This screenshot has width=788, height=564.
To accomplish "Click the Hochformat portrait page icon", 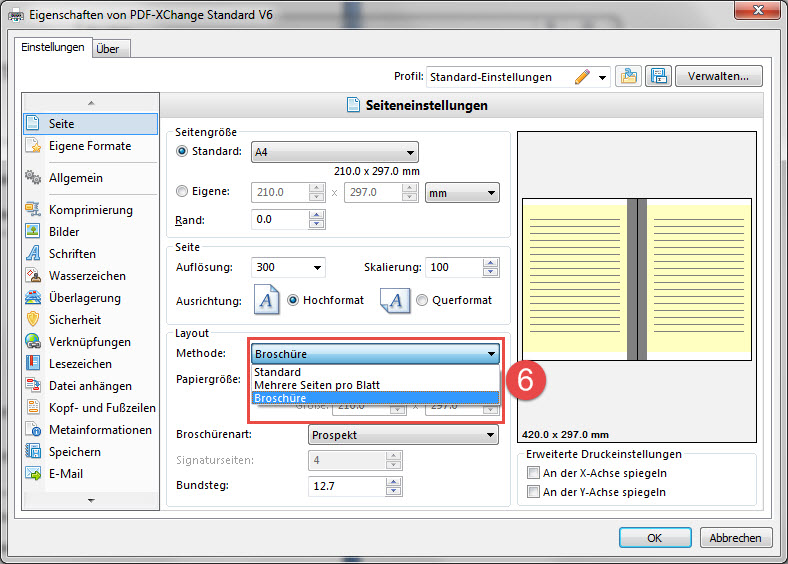I will point(266,300).
